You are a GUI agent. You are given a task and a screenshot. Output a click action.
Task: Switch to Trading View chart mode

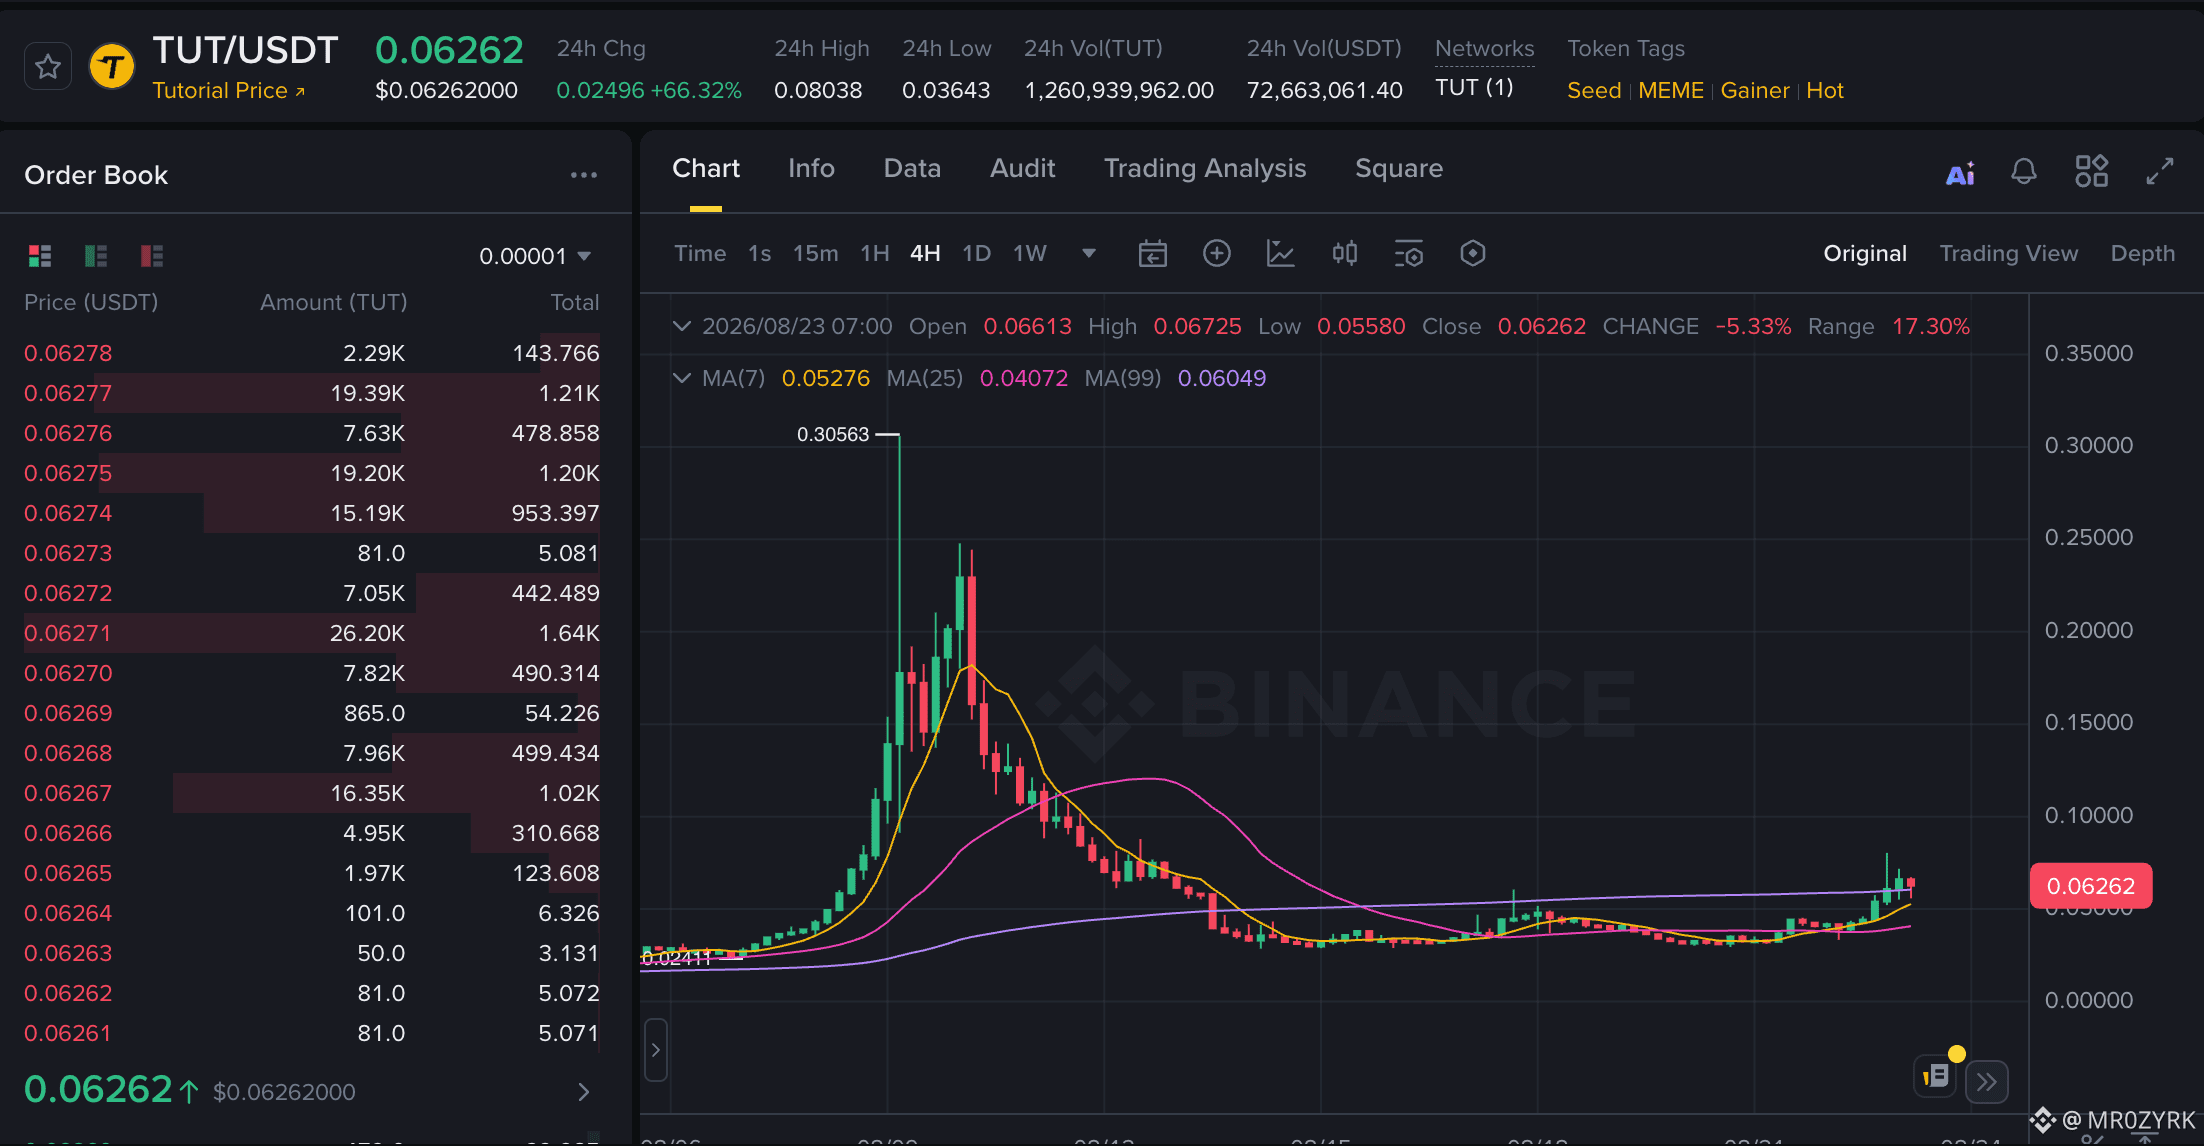[2009, 254]
